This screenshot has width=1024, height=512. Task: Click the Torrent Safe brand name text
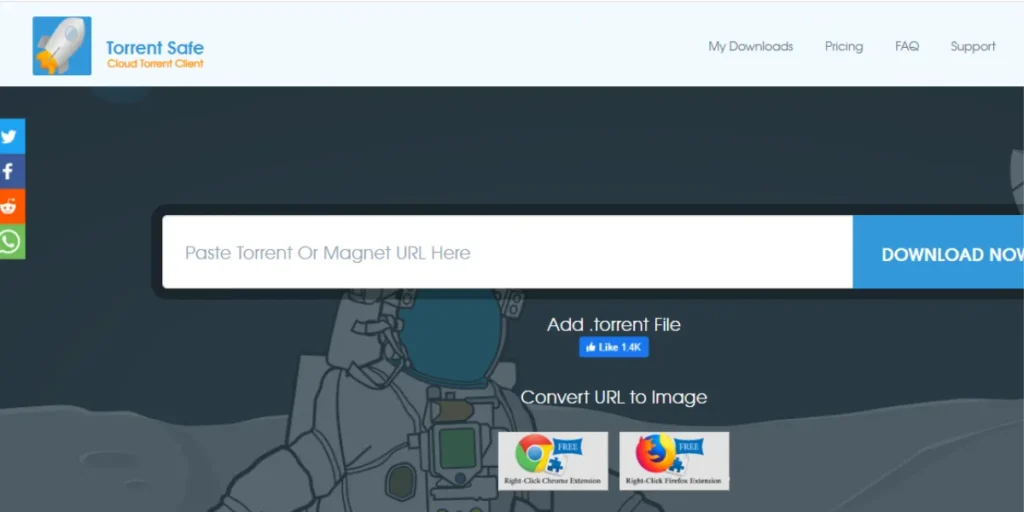(x=155, y=47)
